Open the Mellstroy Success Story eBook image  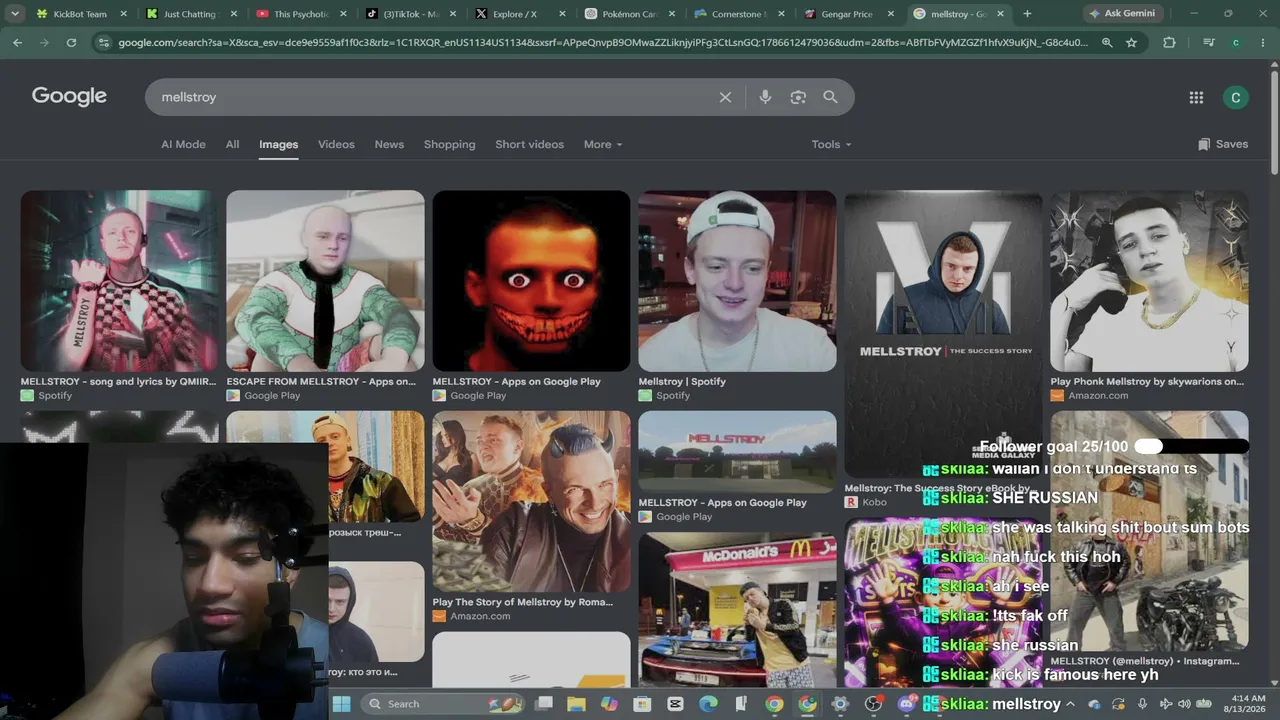click(x=943, y=334)
